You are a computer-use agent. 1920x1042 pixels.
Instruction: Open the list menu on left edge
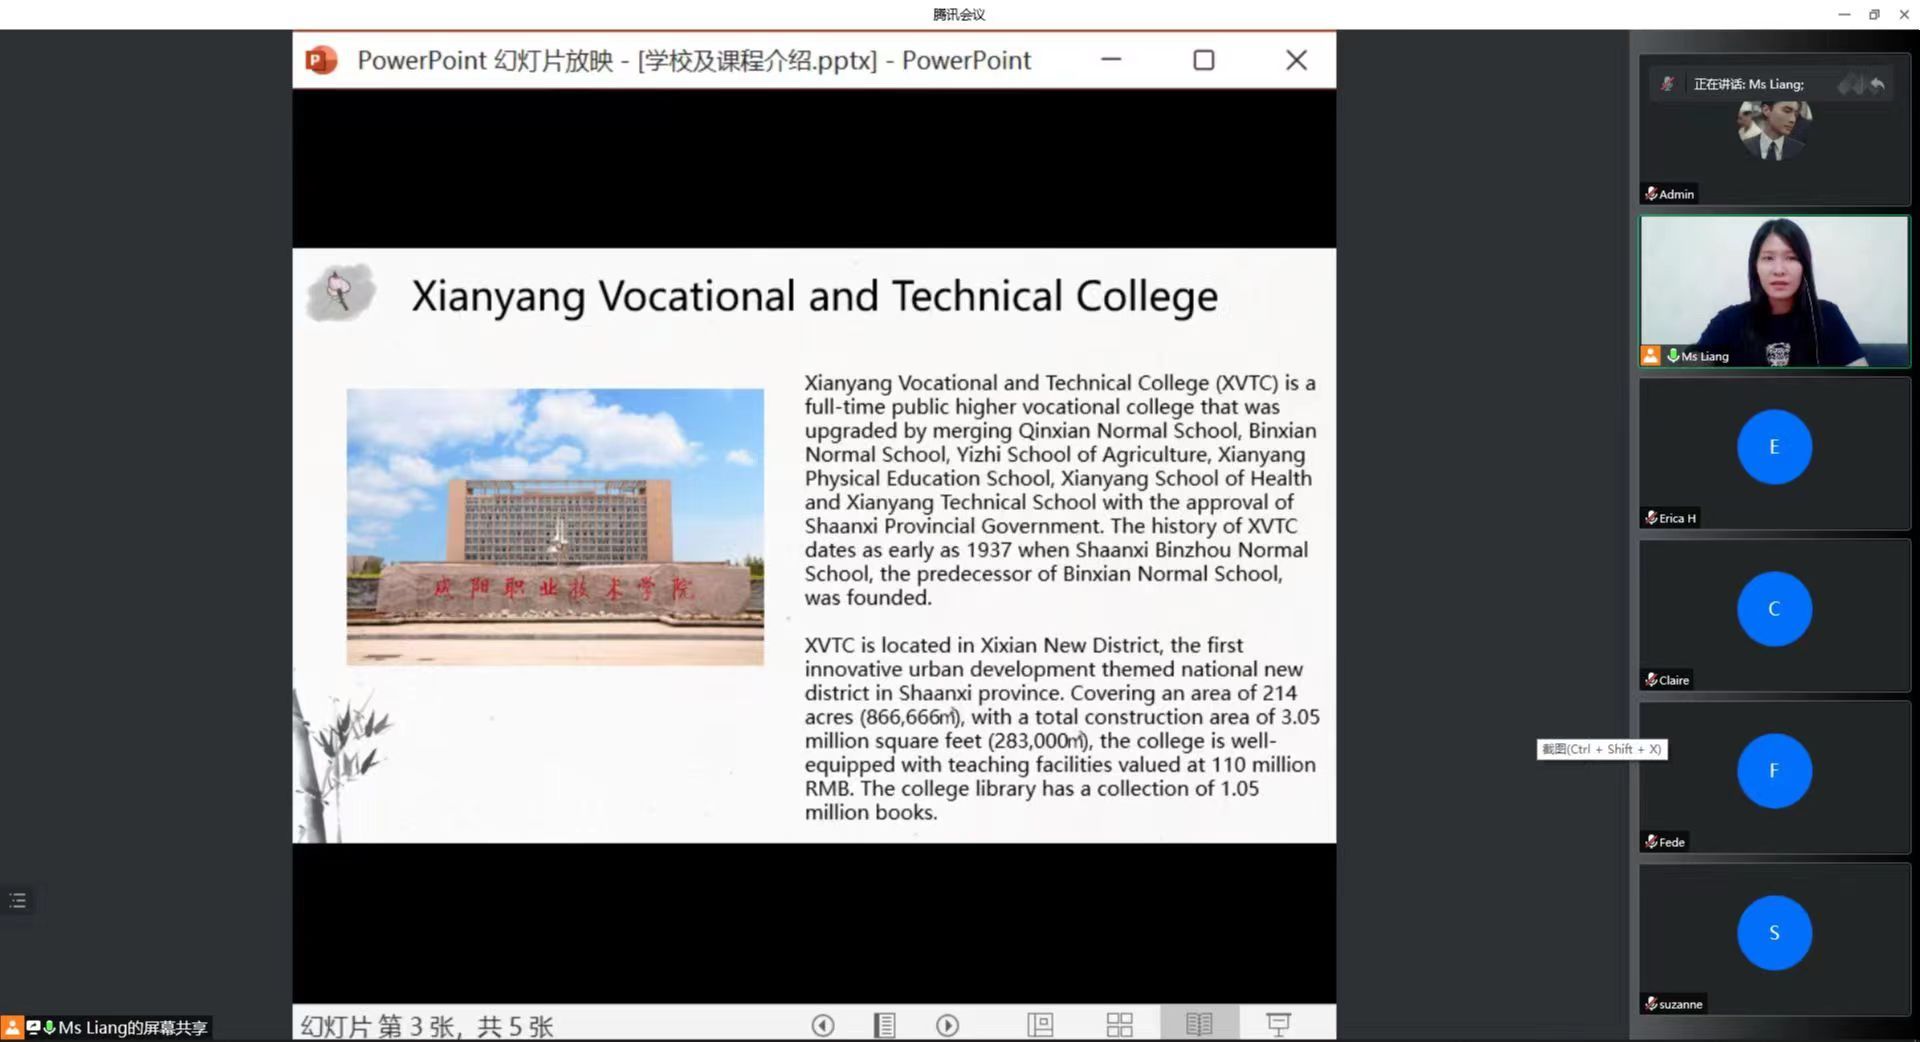18,901
